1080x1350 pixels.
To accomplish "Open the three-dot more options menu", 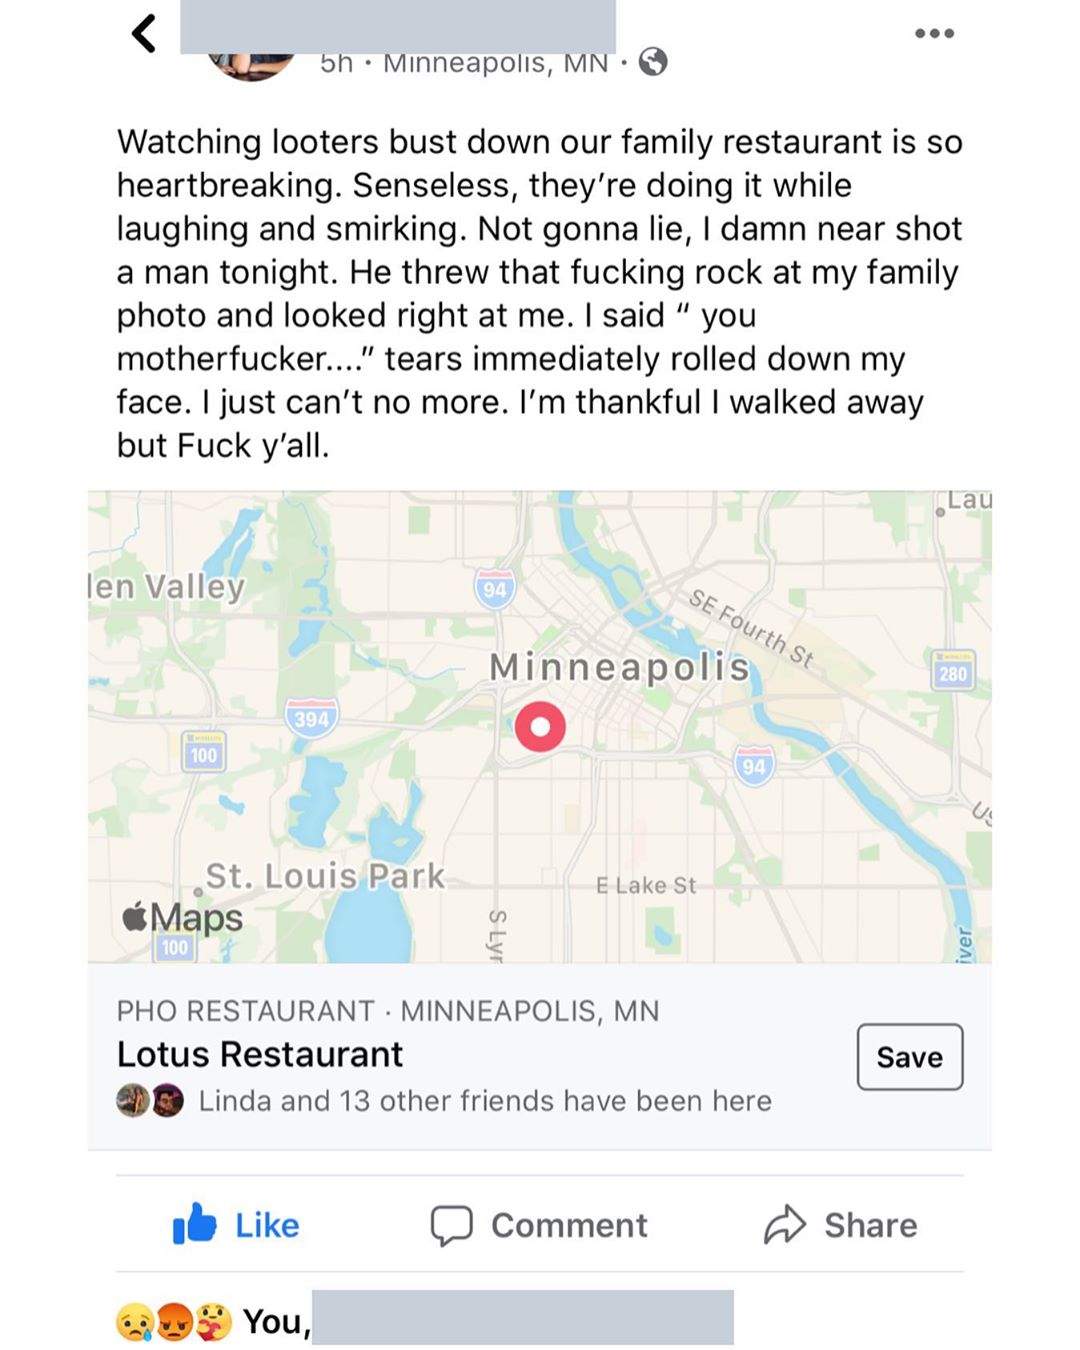I will [x=934, y=33].
